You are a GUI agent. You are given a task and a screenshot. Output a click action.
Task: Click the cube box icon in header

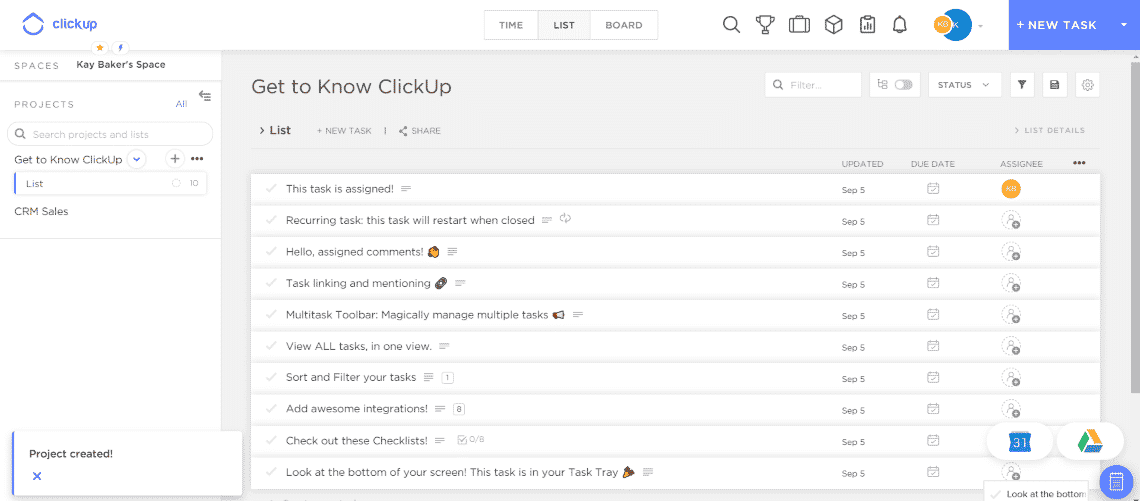point(833,25)
